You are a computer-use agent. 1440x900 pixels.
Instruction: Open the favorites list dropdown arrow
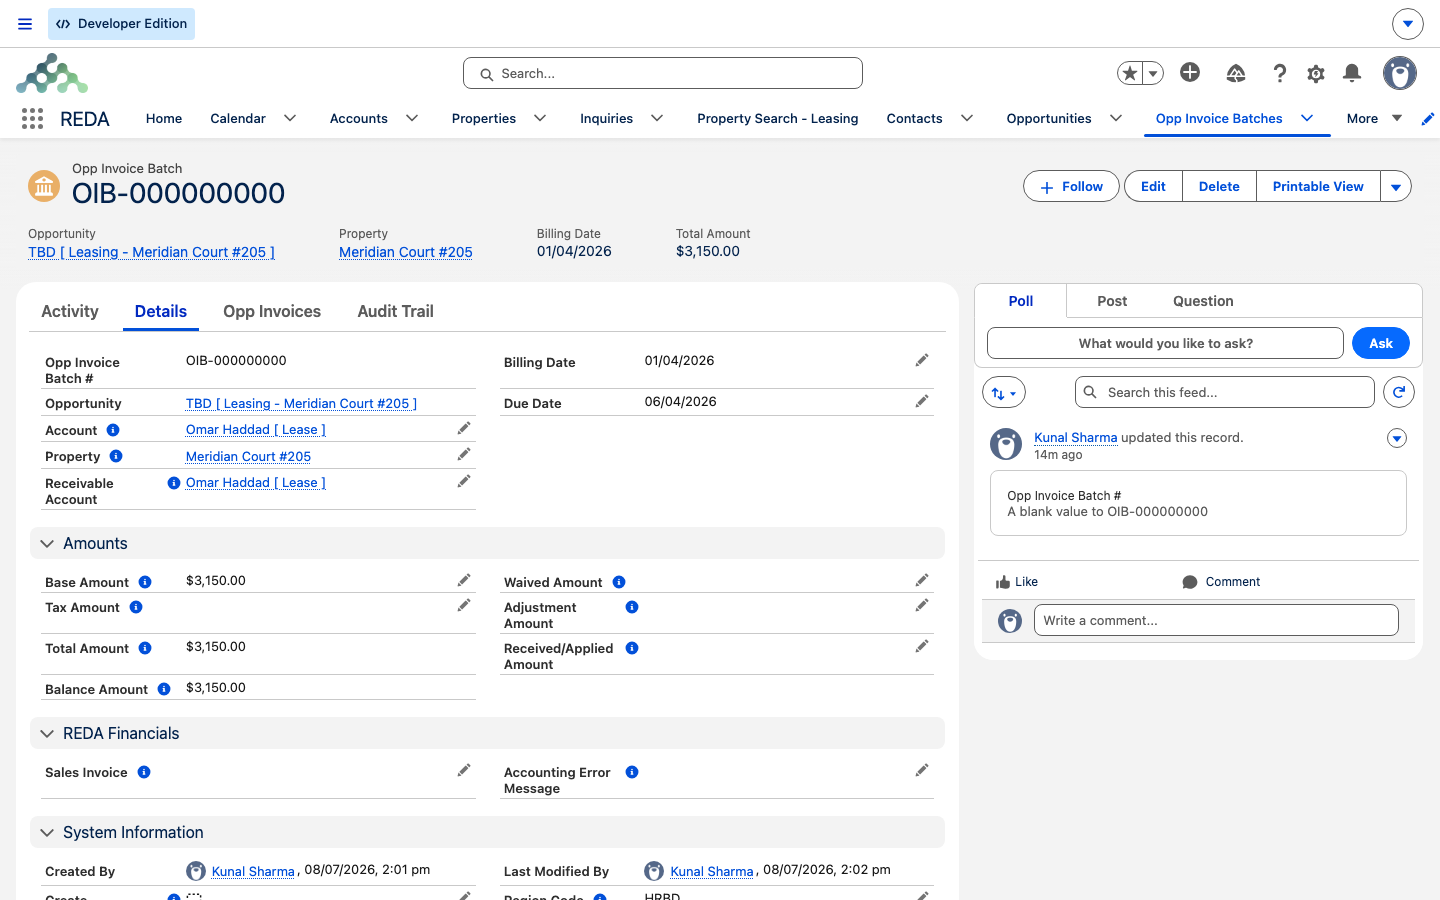click(1153, 73)
